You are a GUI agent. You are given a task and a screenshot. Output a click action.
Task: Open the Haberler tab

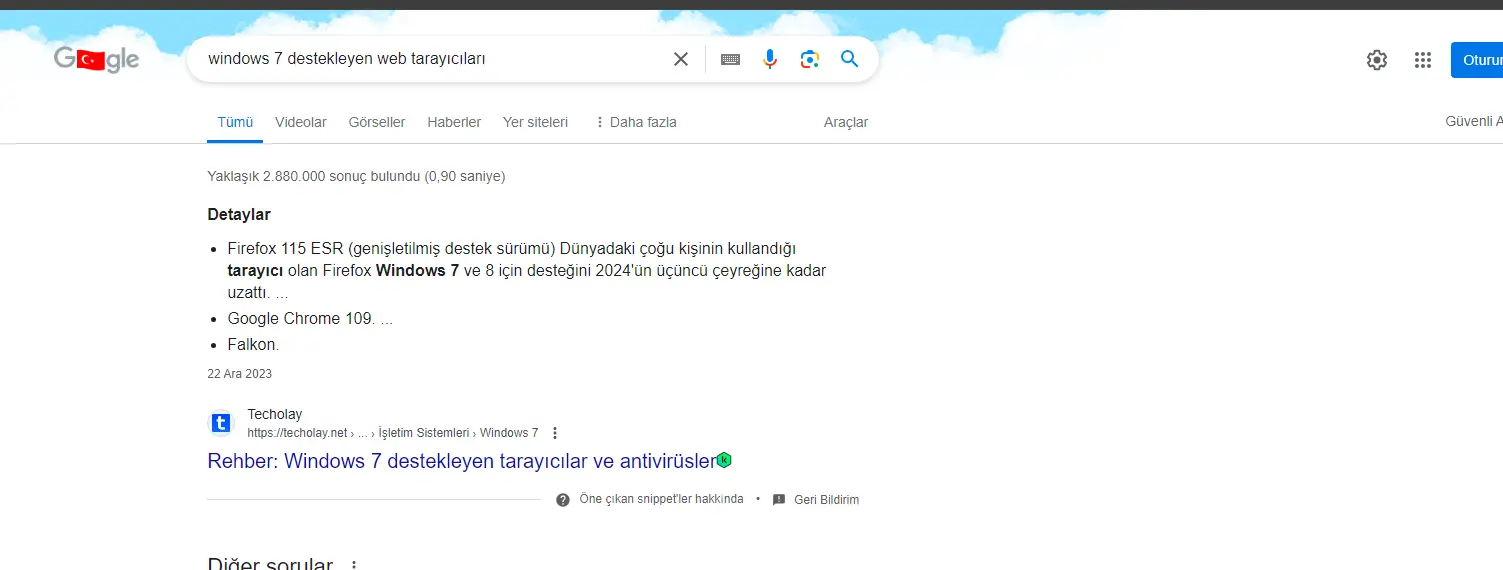click(x=454, y=122)
